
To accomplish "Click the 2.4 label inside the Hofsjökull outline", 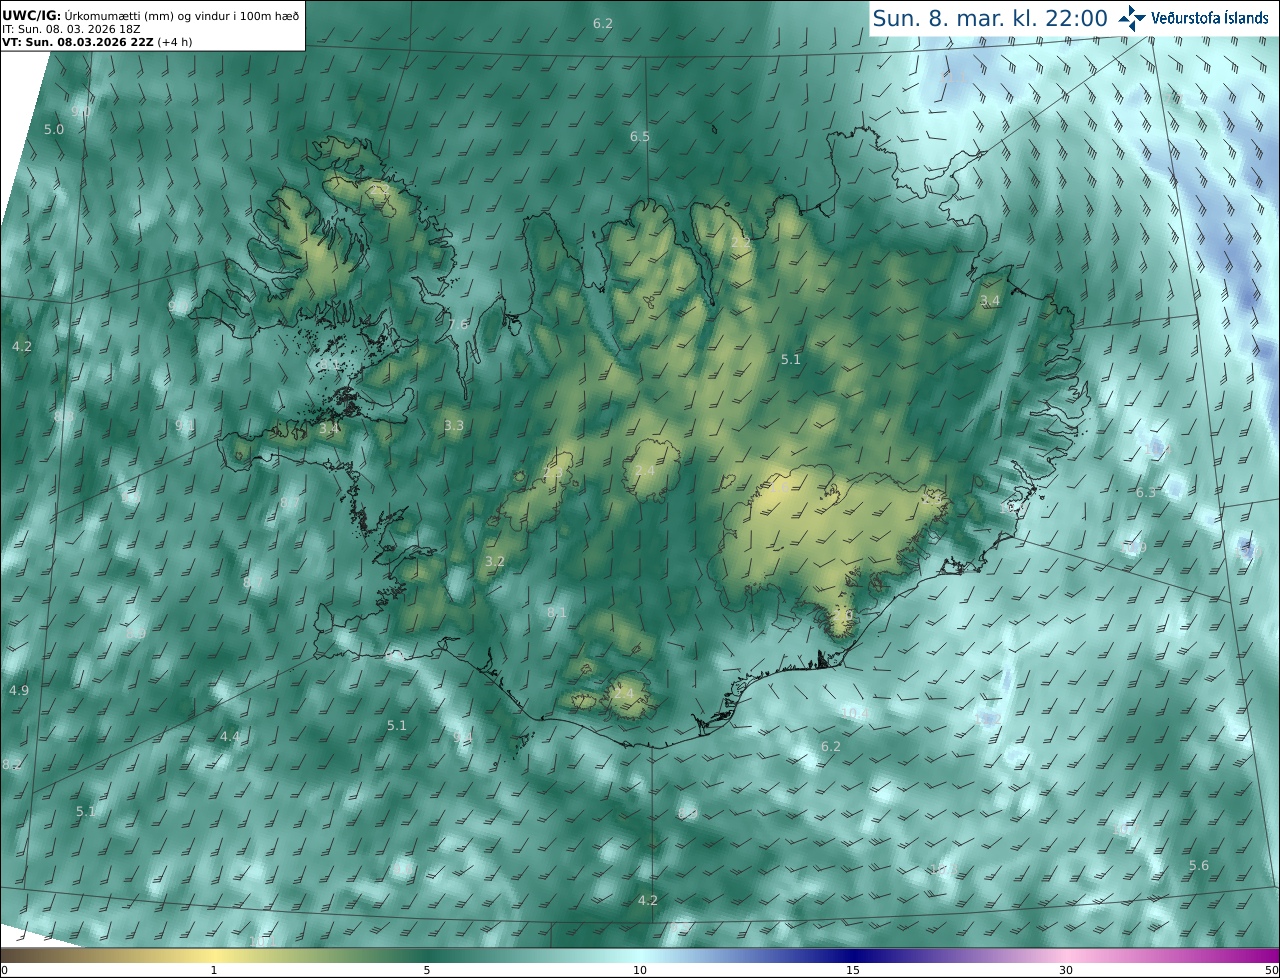I will (x=645, y=471).
